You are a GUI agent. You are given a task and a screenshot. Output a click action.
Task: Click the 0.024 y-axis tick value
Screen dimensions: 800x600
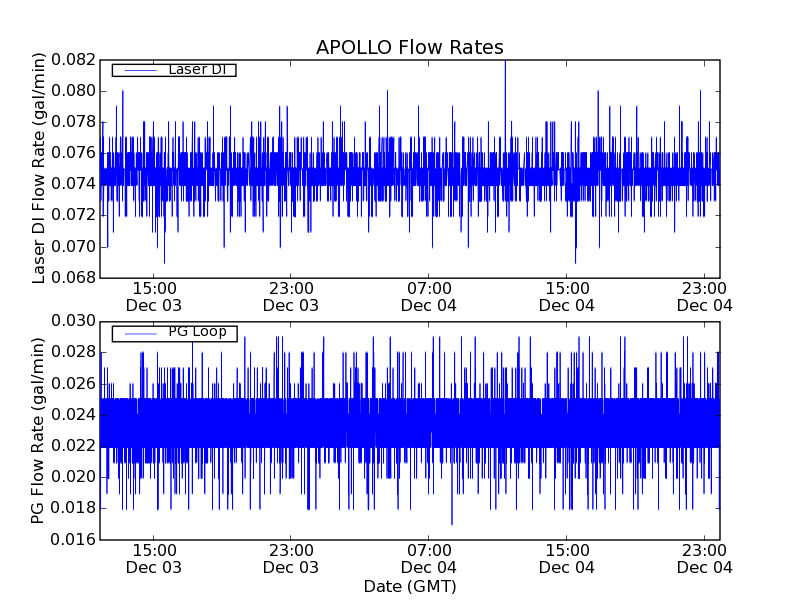[73, 415]
